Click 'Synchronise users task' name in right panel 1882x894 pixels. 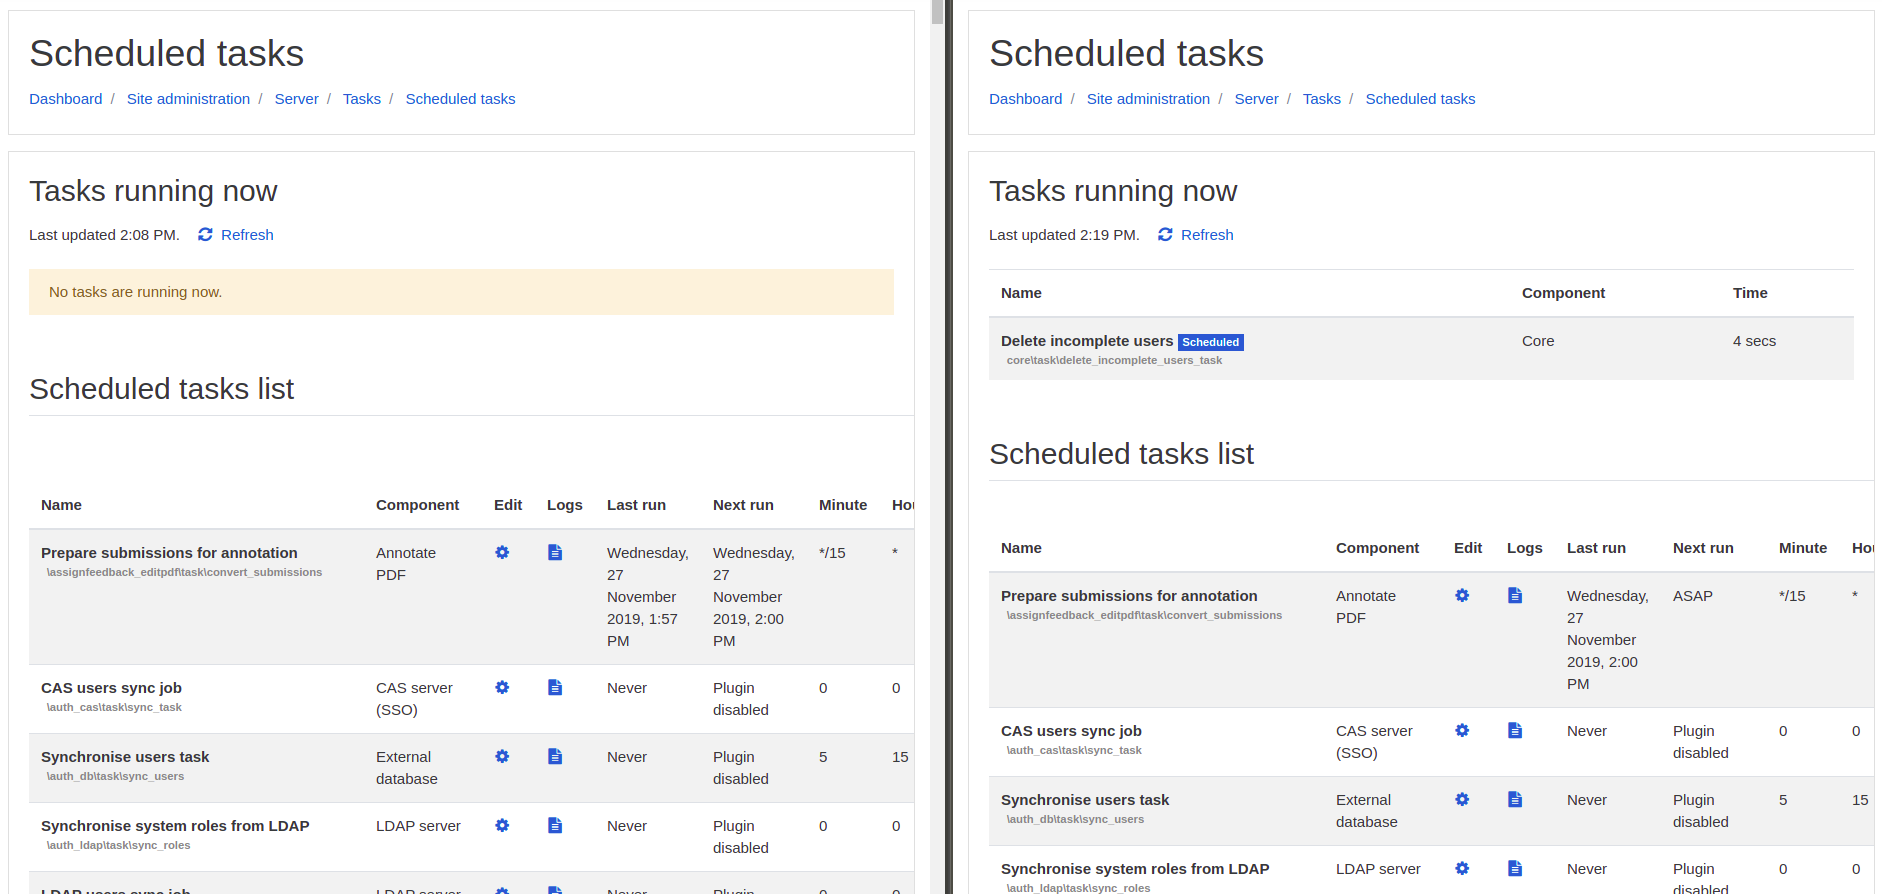point(1085,800)
